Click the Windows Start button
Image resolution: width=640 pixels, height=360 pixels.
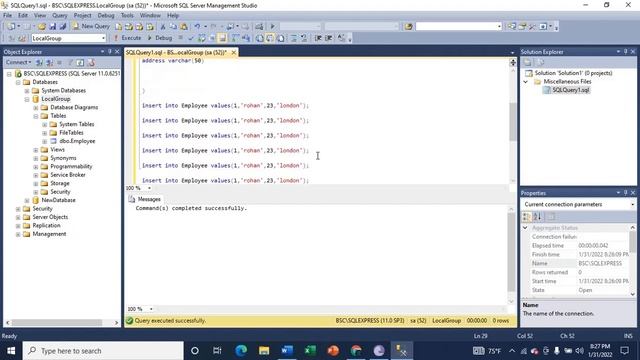point(11,351)
